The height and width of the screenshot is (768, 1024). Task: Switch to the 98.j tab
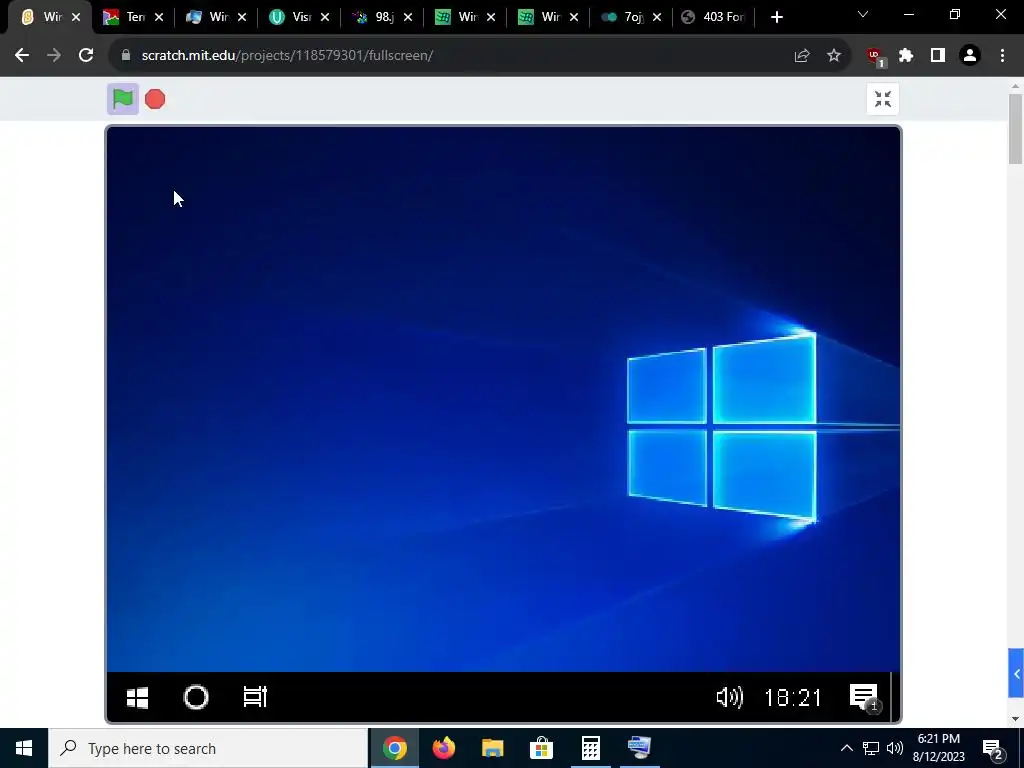point(374,17)
